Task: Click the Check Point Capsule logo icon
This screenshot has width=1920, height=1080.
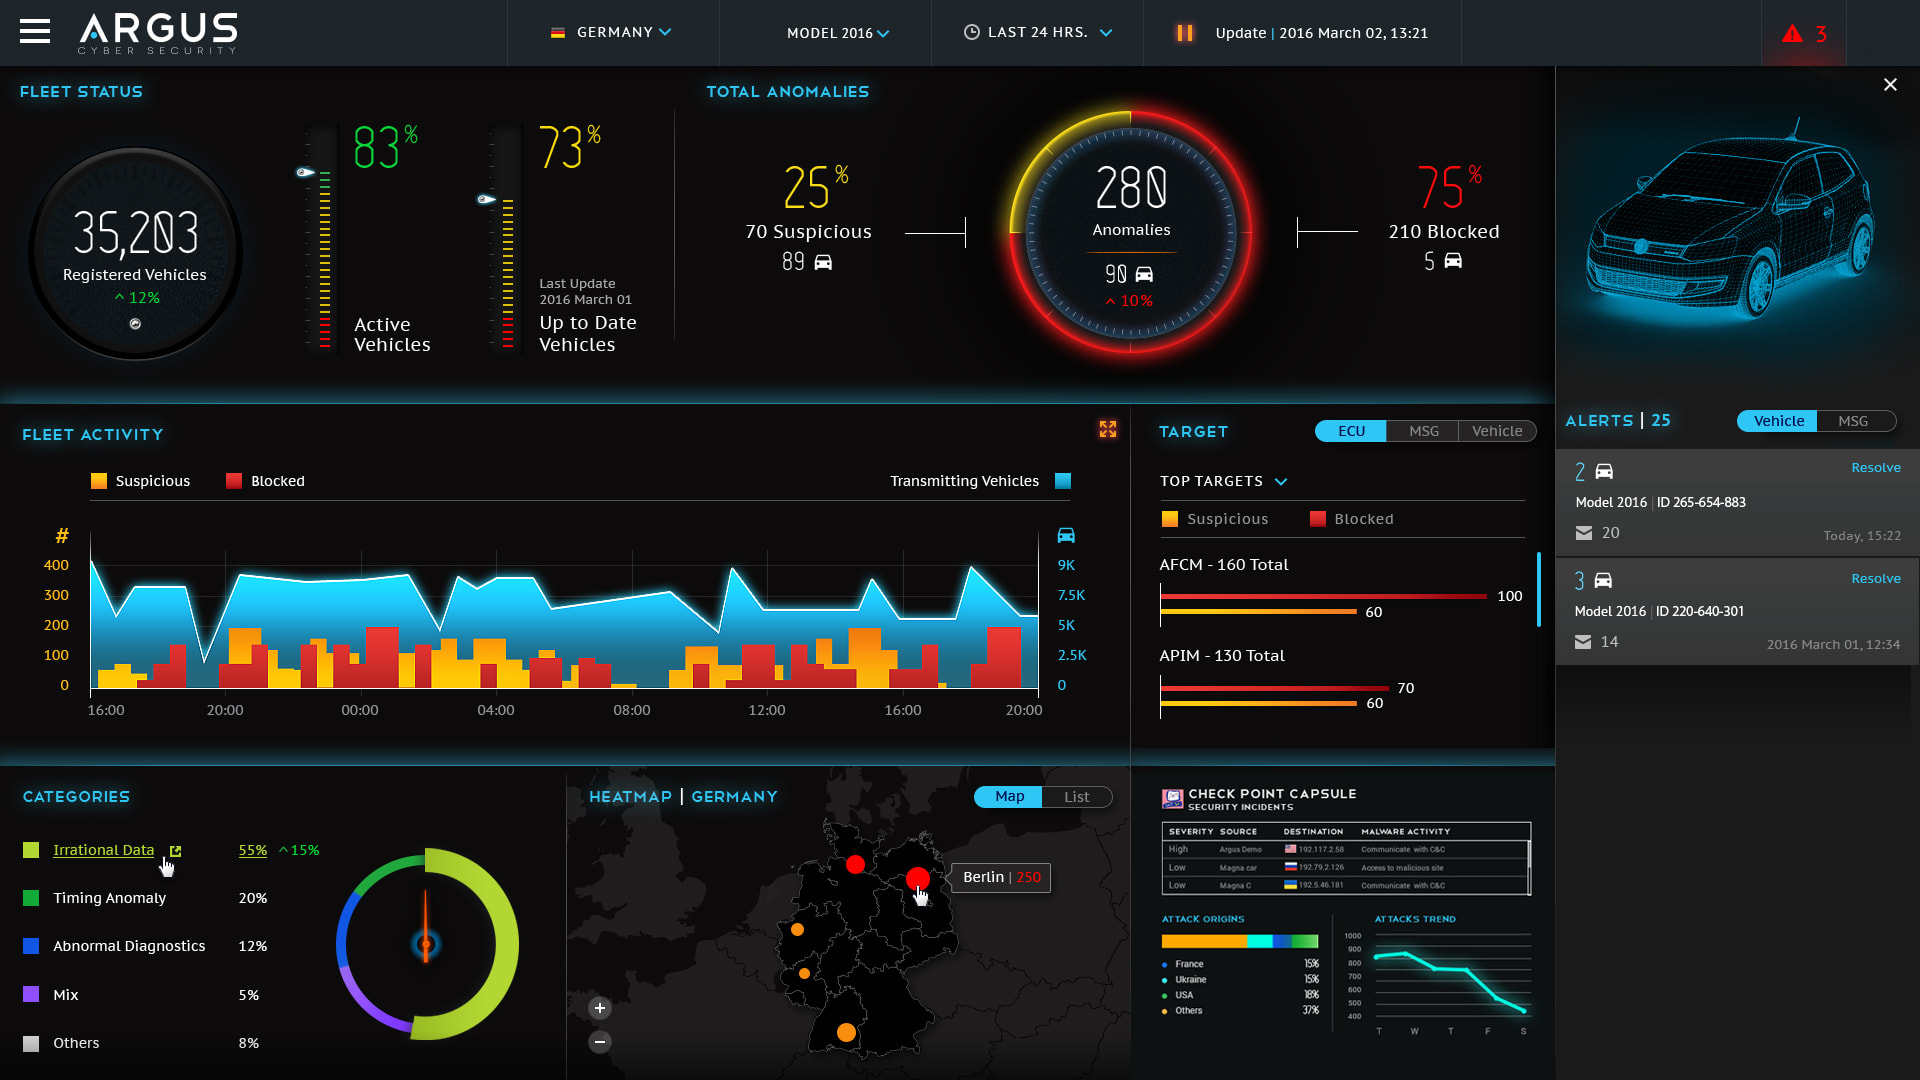Action: (x=1172, y=799)
